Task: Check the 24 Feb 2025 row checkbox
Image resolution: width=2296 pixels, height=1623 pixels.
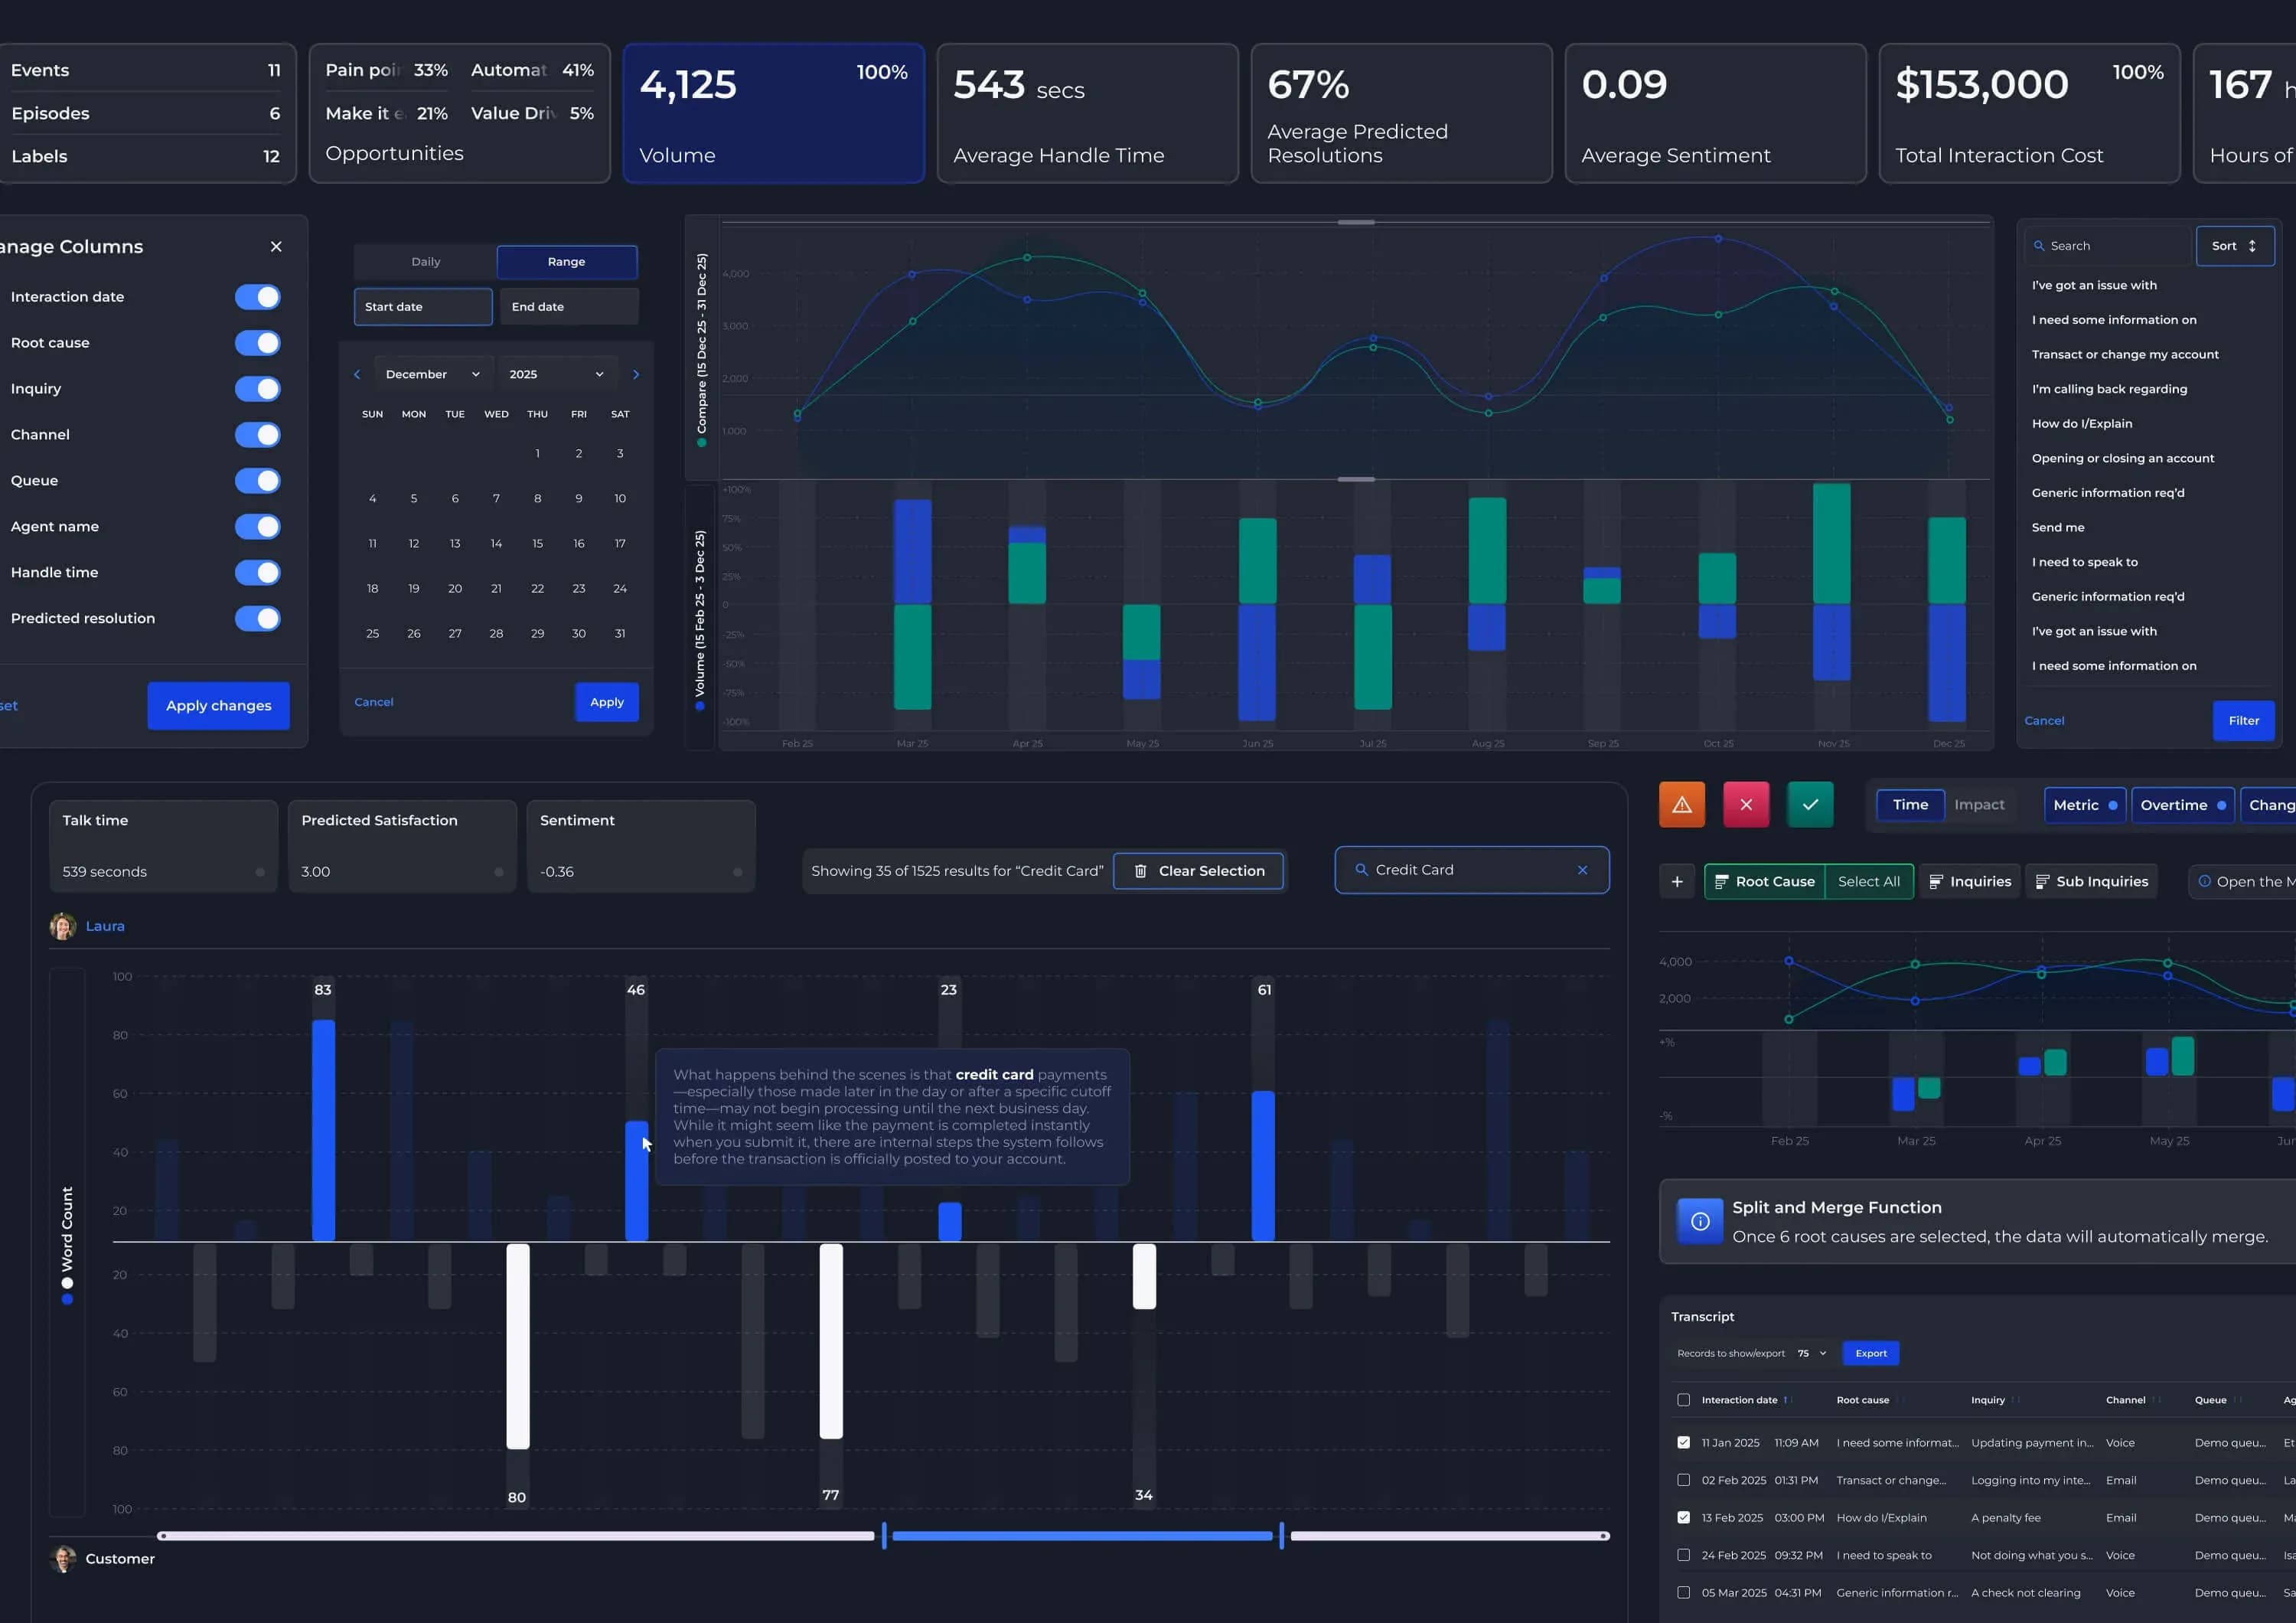Action: click(x=1684, y=1556)
